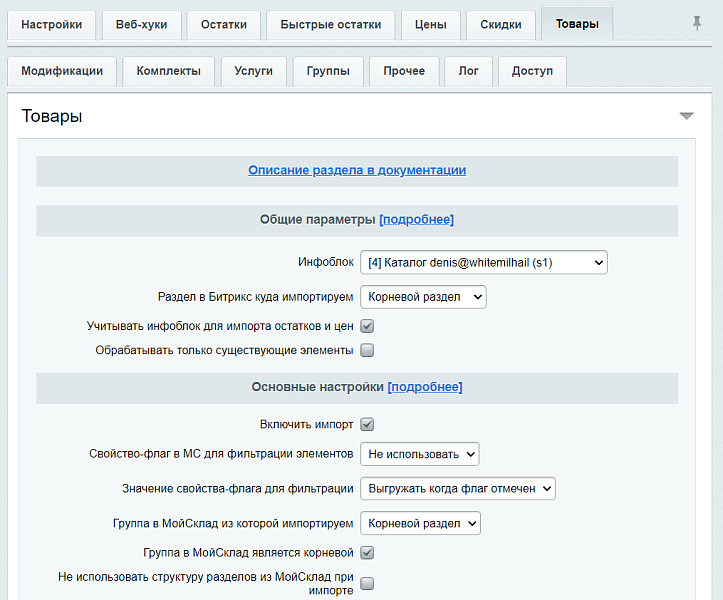723x600 pixels.
Task: Select the Модификации tab
Action: click(x=62, y=71)
